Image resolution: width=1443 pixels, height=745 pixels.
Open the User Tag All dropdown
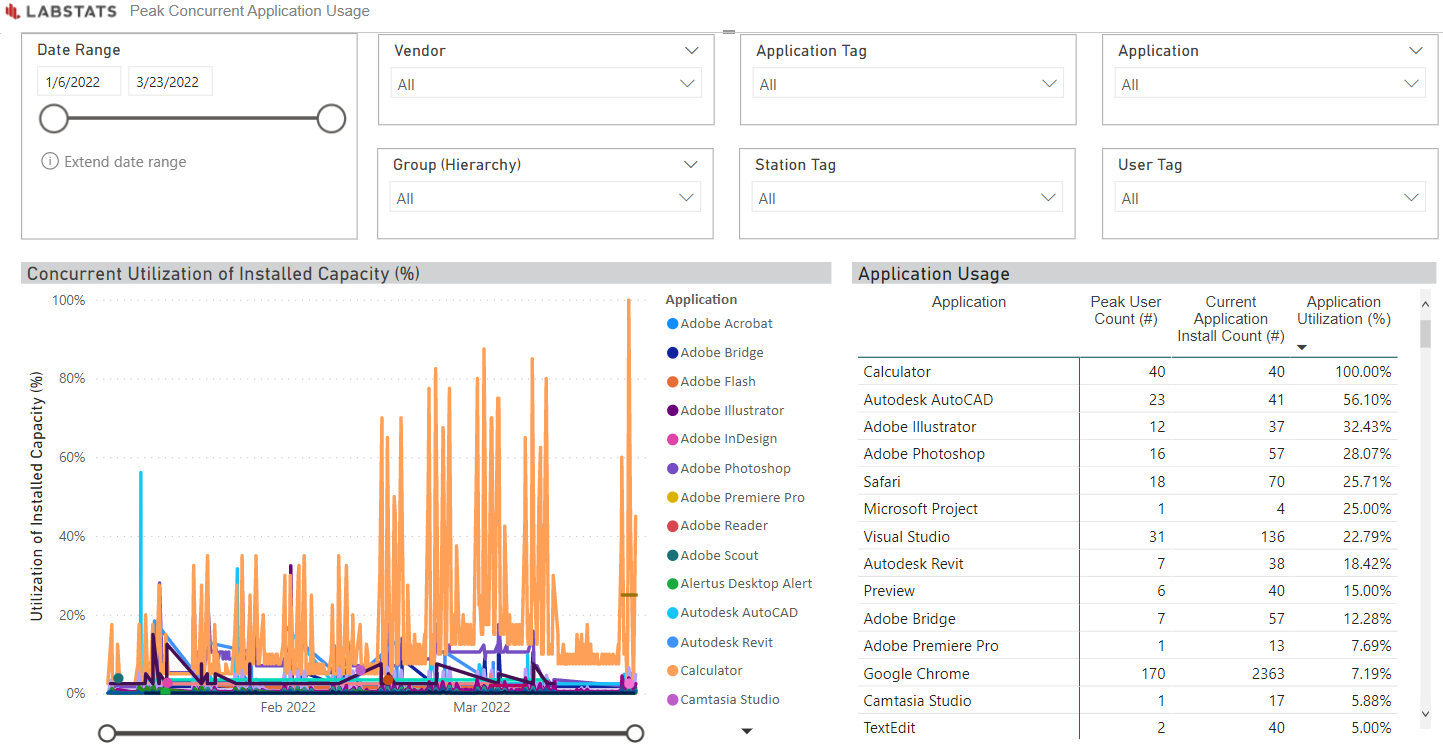(x=1270, y=198)
